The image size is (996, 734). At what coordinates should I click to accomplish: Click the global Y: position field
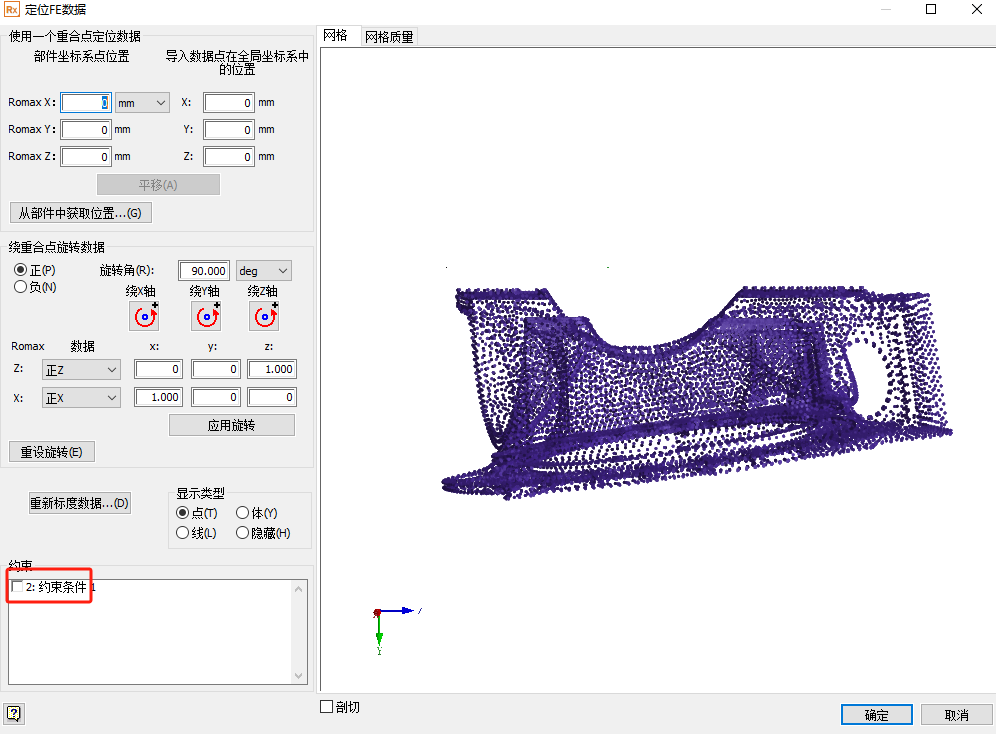coord(229,130)
